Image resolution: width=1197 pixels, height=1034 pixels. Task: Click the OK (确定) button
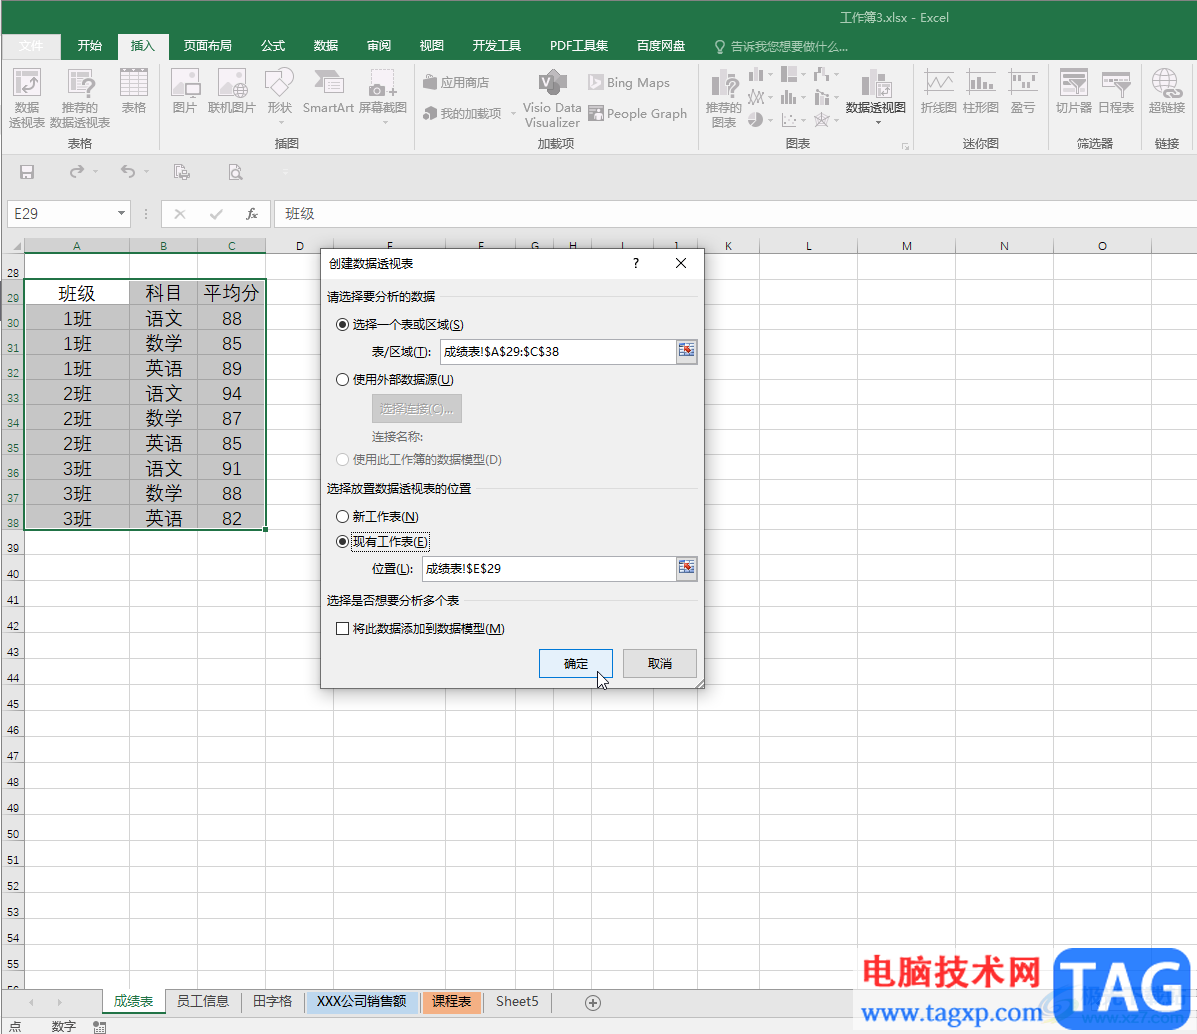click(576, 664)
